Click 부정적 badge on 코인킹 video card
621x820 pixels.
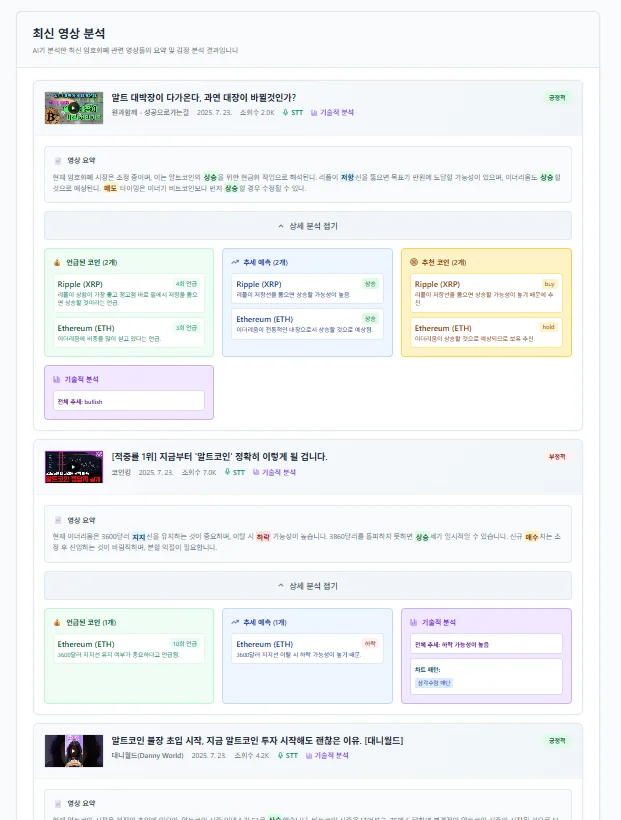(557, 457)
